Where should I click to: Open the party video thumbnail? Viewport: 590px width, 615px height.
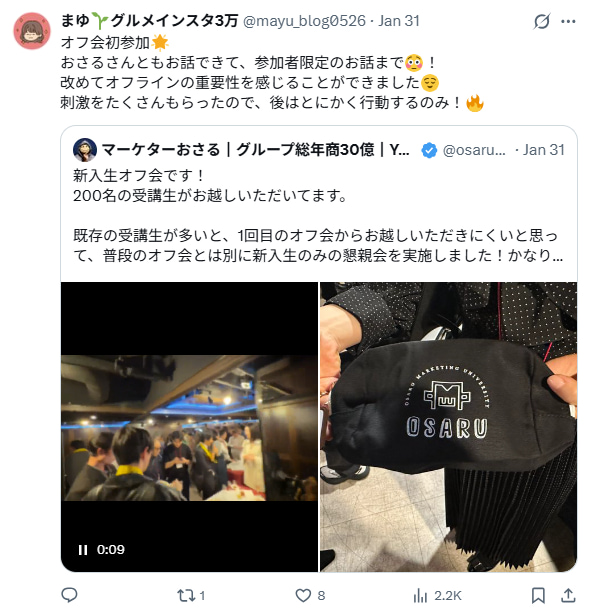[x=189, y=427]
